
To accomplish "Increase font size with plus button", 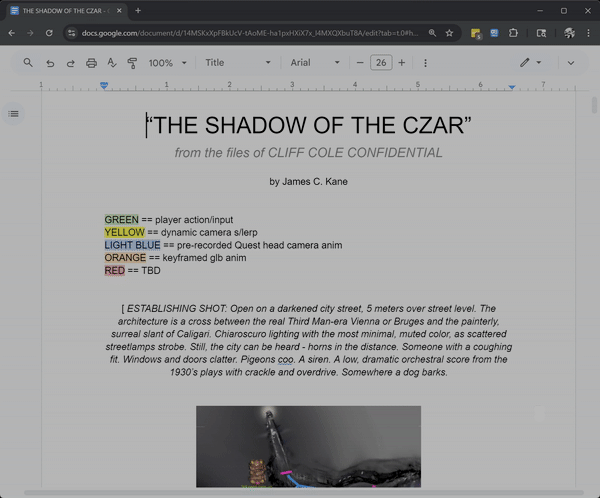I will pos(402,63).
